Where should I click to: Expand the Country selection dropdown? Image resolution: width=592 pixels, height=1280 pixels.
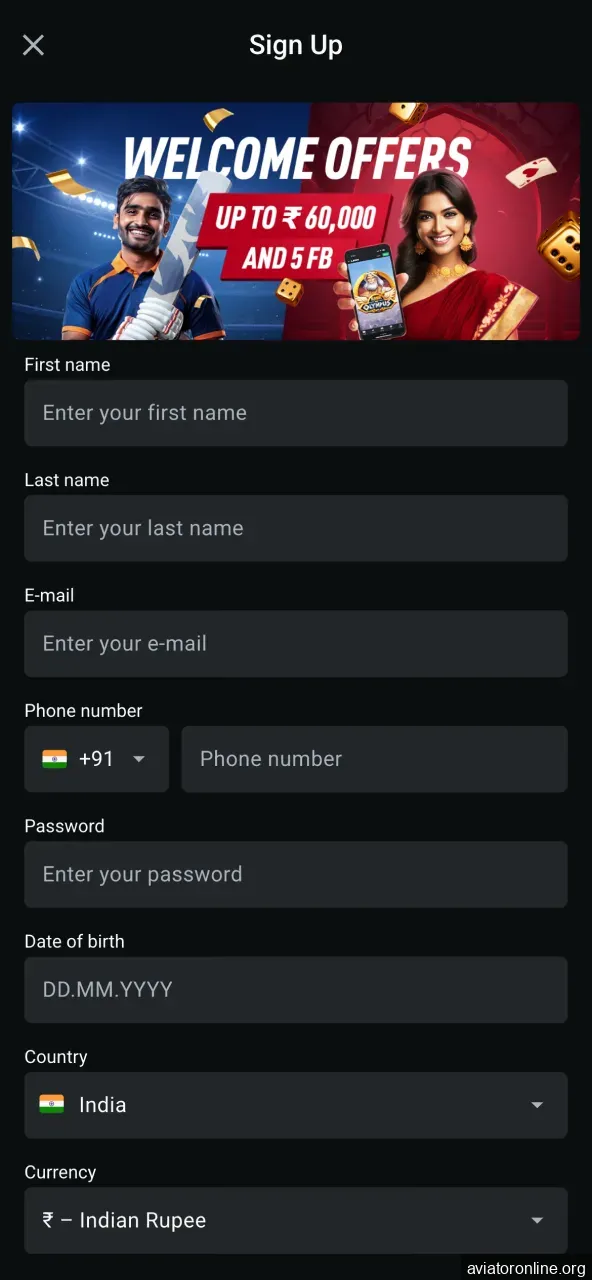(537, 1105)
